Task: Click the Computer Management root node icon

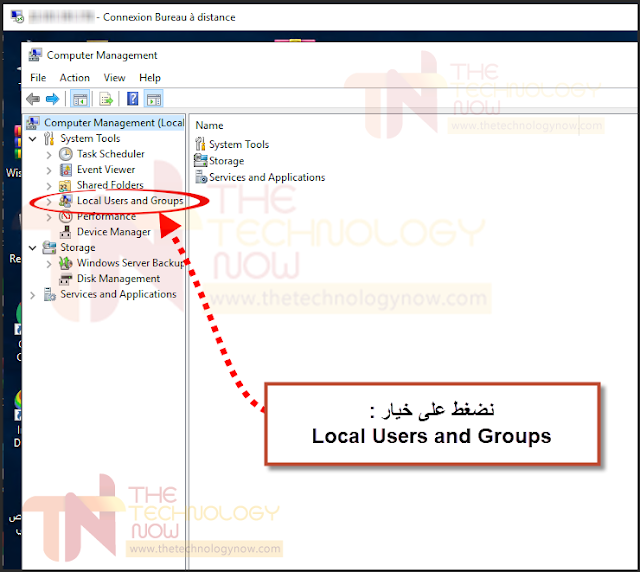Action: click(33, 122)
